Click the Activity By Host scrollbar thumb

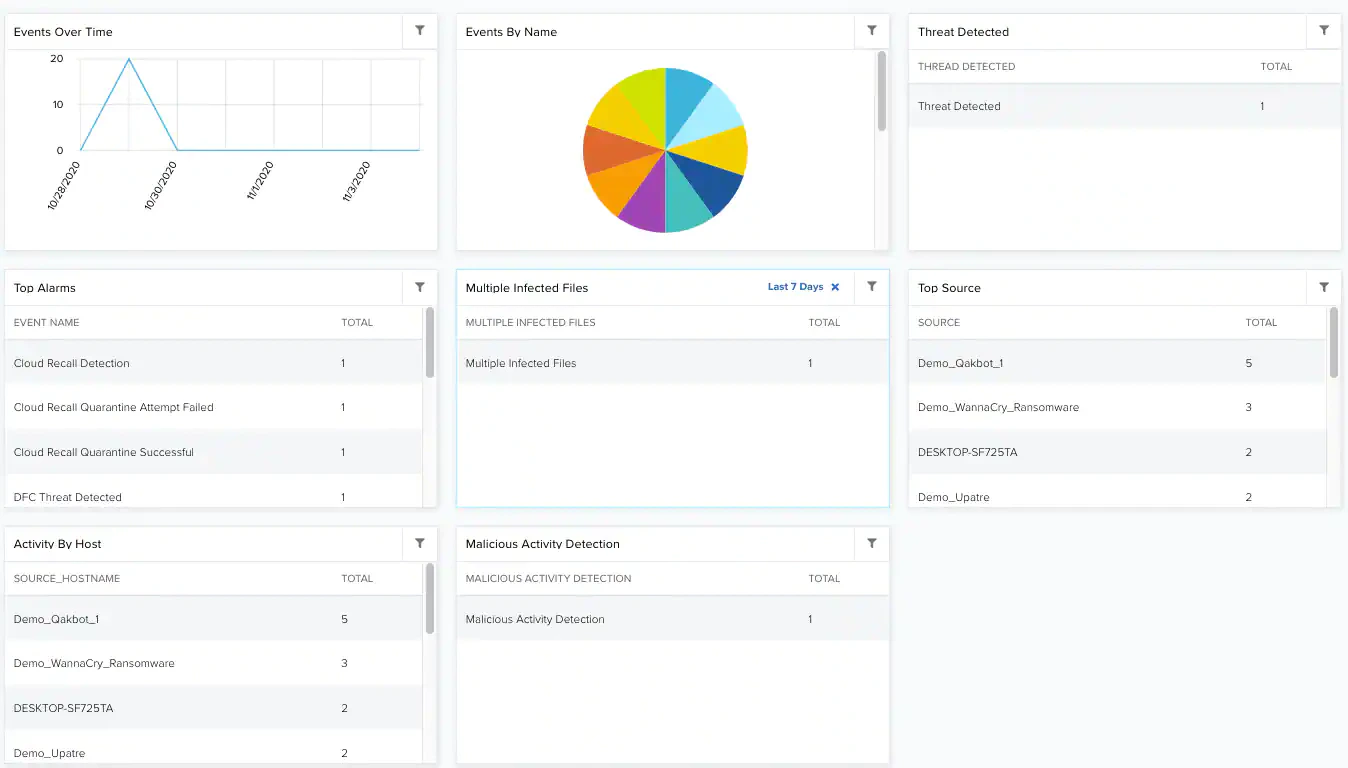(430, 599)
